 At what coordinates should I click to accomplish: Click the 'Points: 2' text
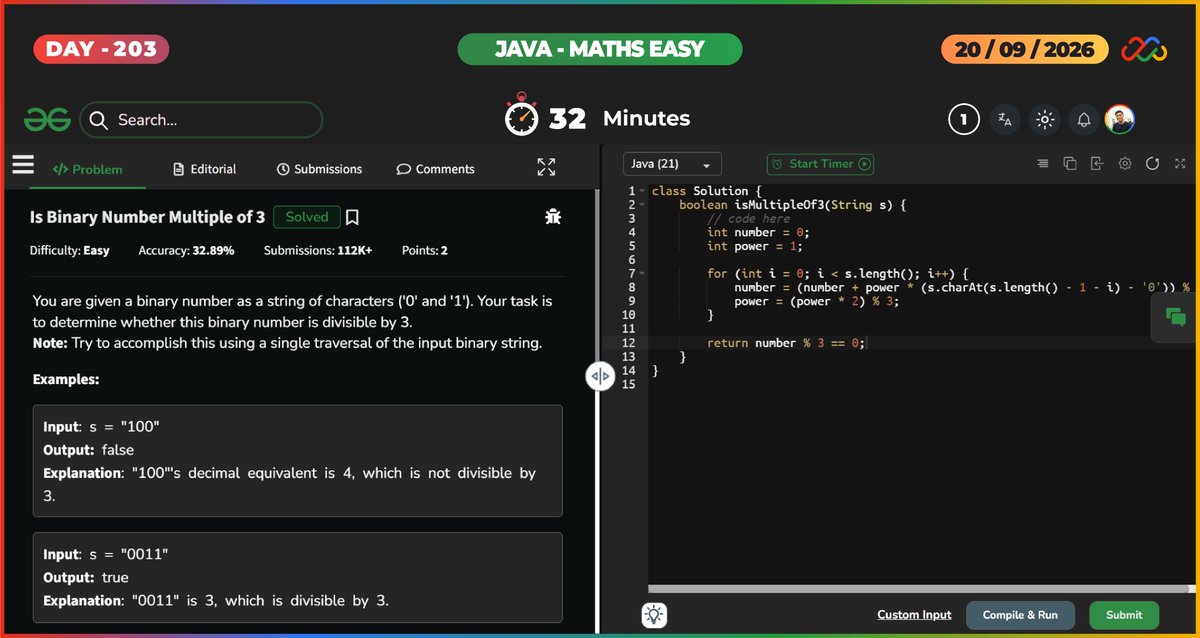pos(425,250)
